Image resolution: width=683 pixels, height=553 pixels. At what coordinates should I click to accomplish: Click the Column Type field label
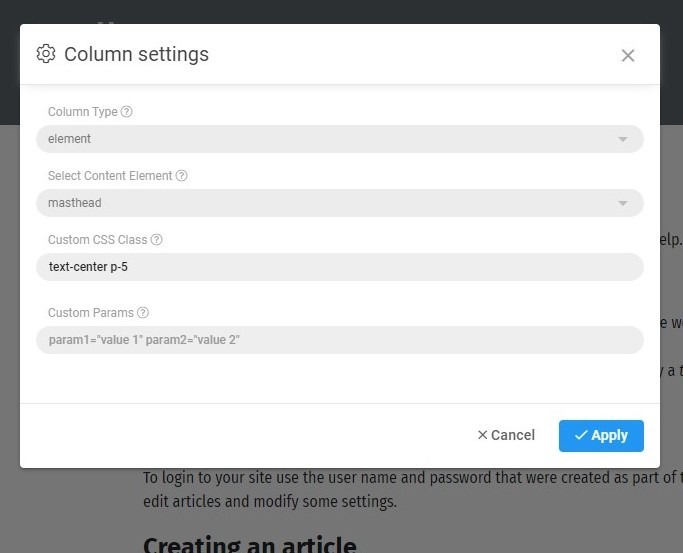coord(82,112)
